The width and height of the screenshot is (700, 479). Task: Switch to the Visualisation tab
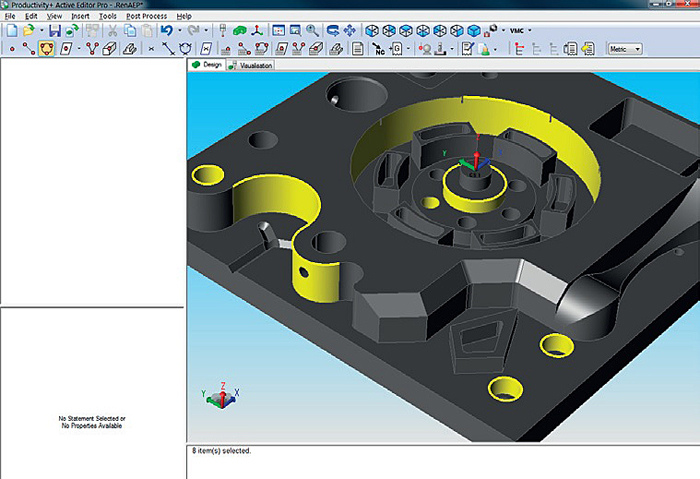(250, 65)
